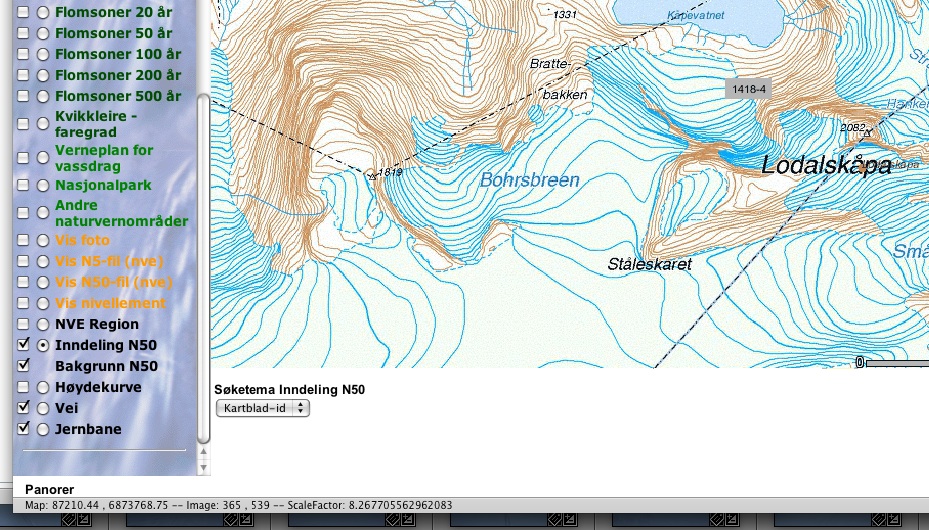Open the Kartblad-id dropdown
The width and height of the screenshot is (929, 530).
(x=263, y=408)
